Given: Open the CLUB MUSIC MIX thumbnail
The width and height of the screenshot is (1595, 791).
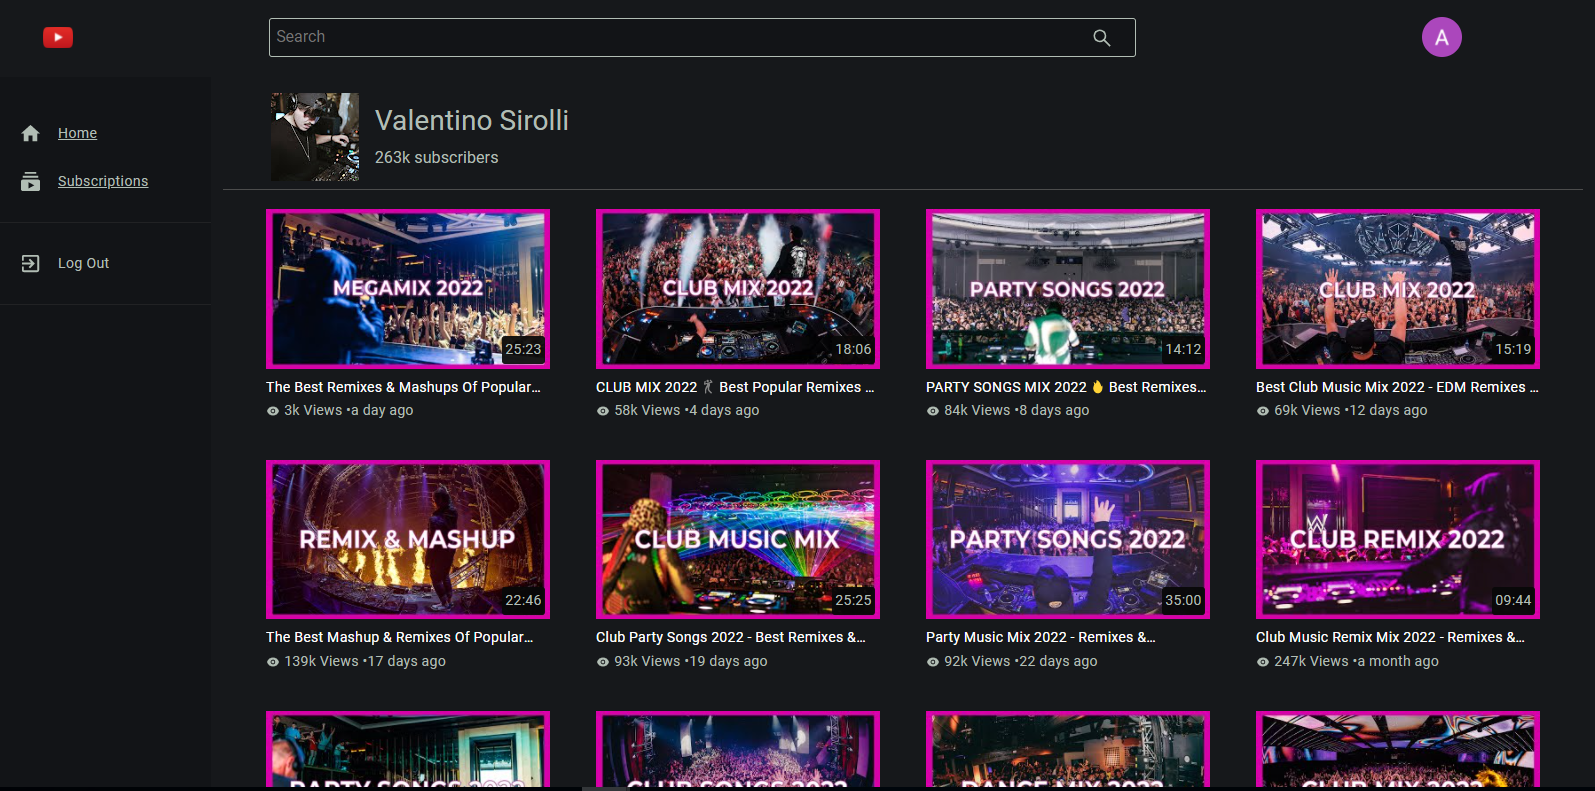Looking at the screenshot, I should click(x=738, y=540).
